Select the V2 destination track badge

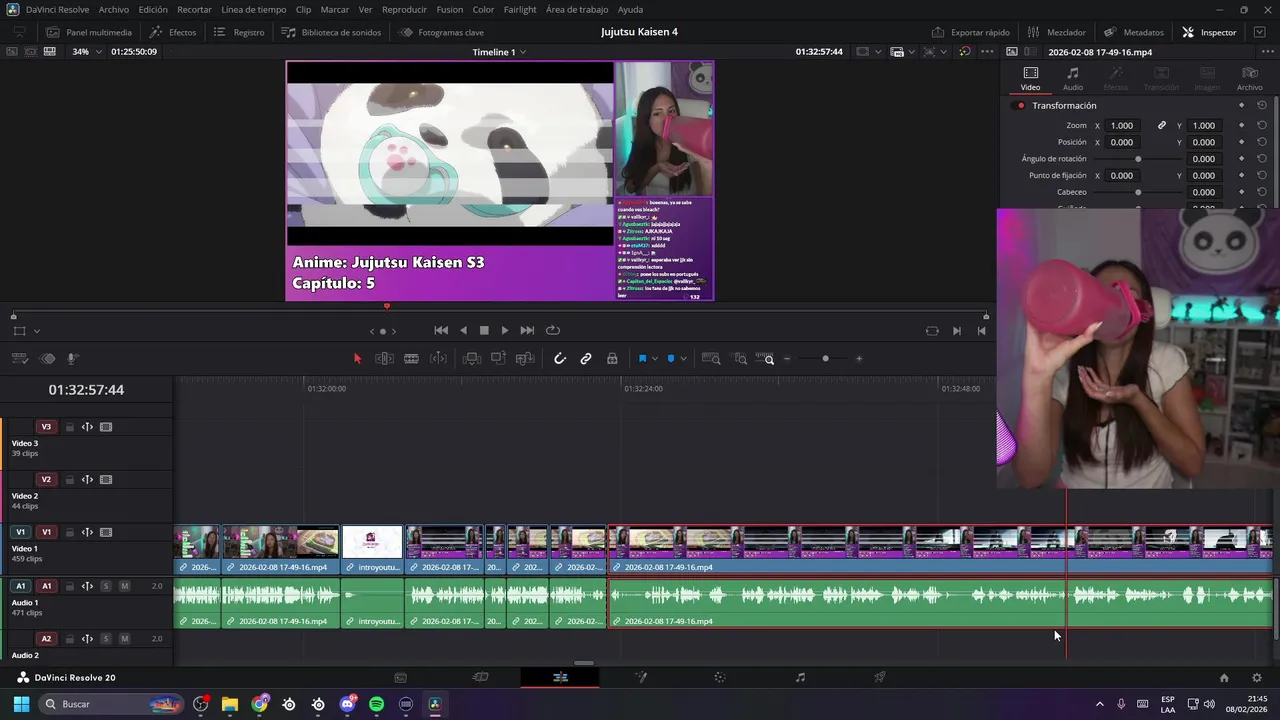(x=46, y=480)
